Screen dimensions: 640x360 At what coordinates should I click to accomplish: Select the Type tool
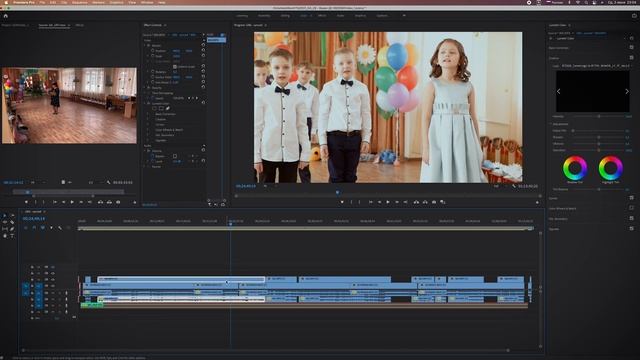[12, 236]
